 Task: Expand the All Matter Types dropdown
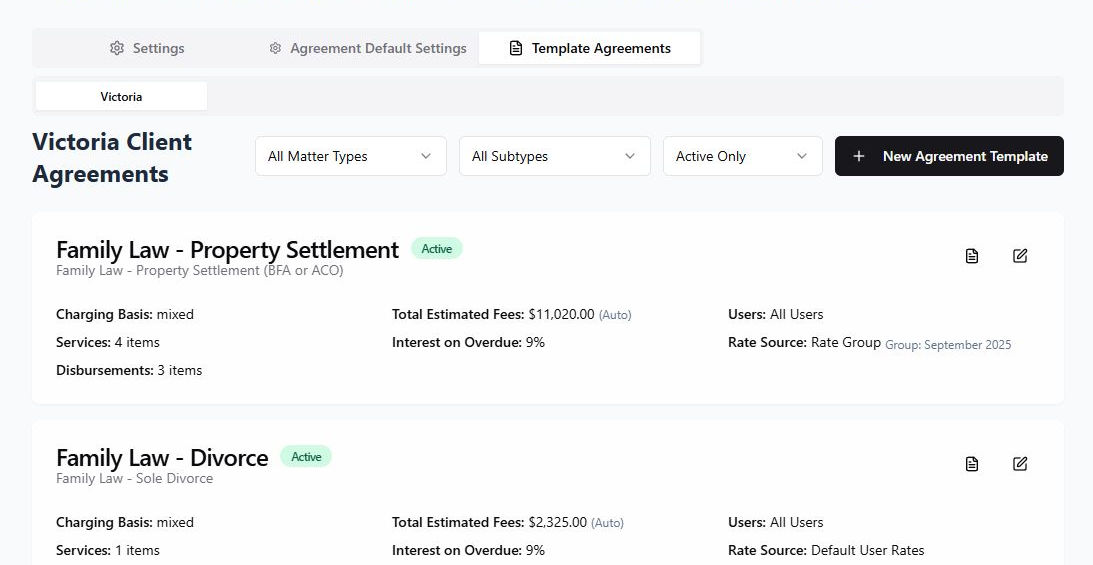tap(350, 156)
